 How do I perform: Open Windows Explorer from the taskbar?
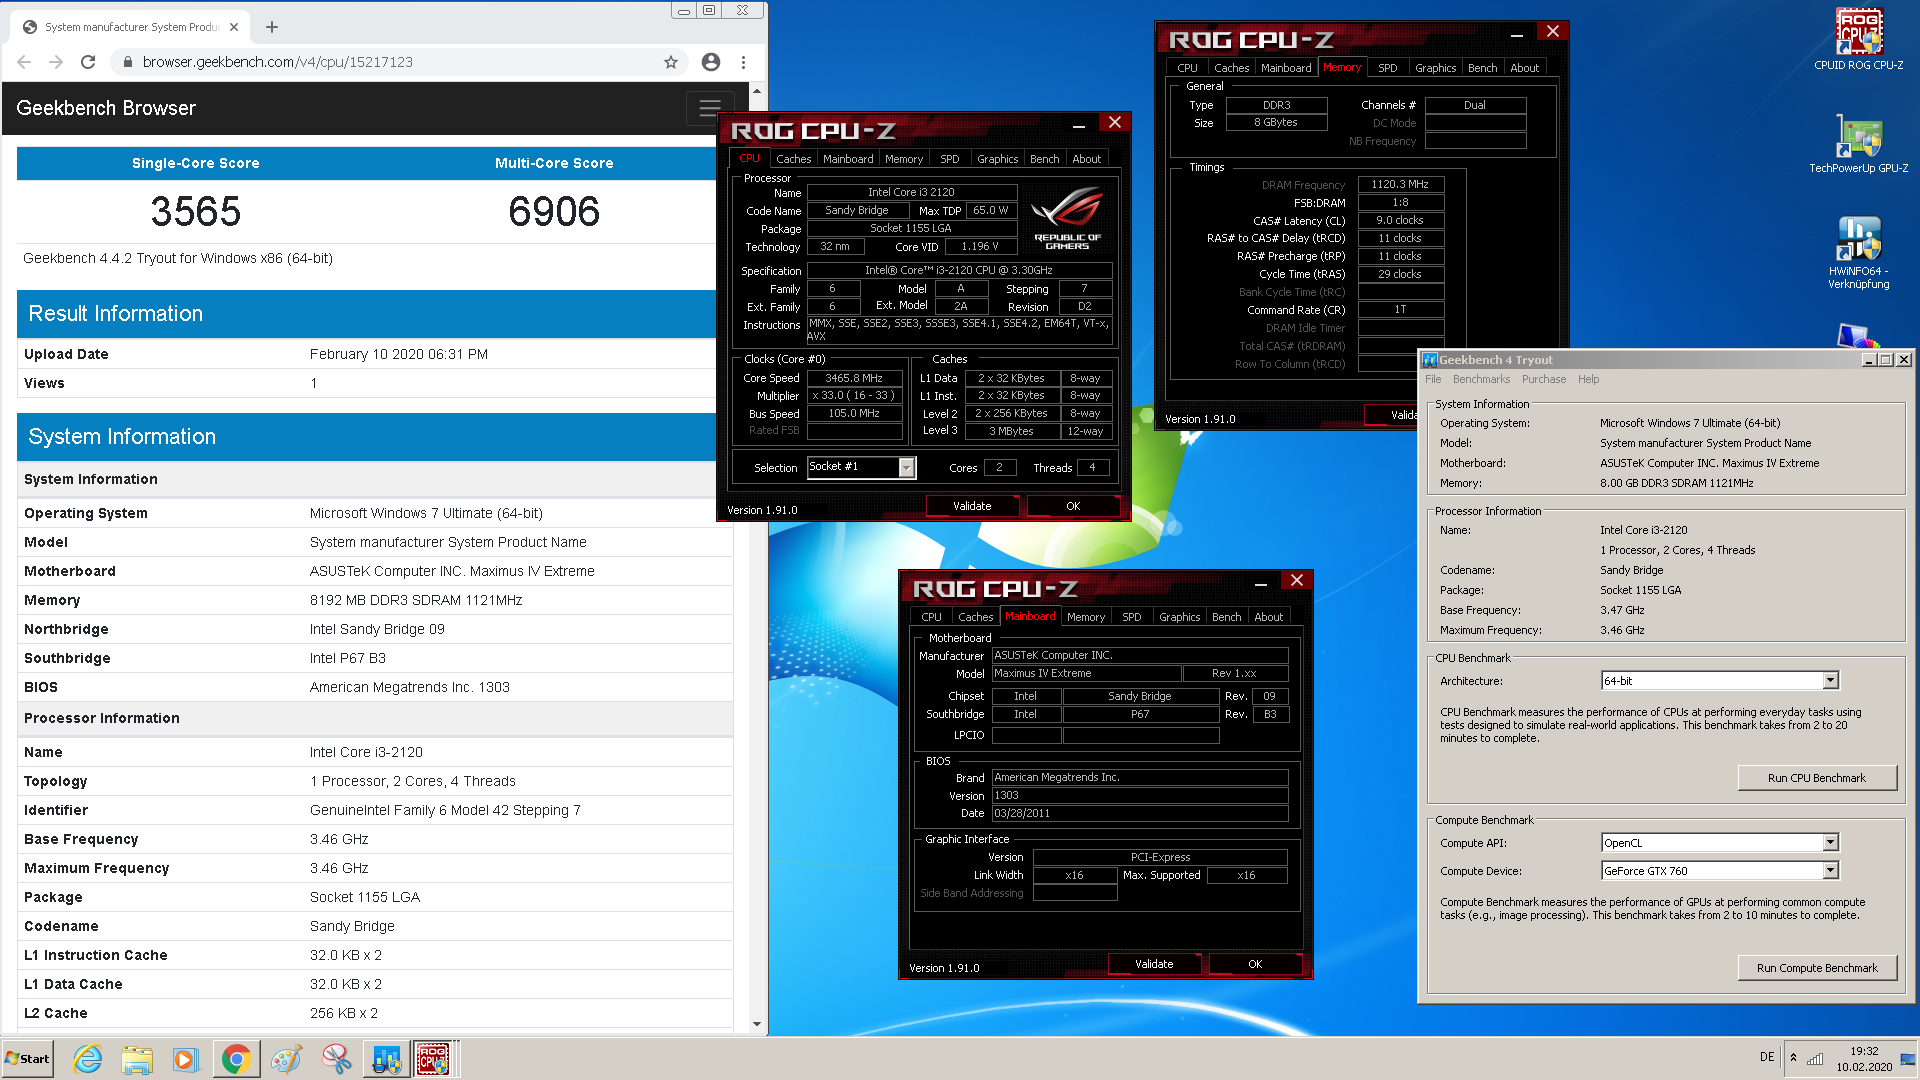click(x=137, y=1059)
